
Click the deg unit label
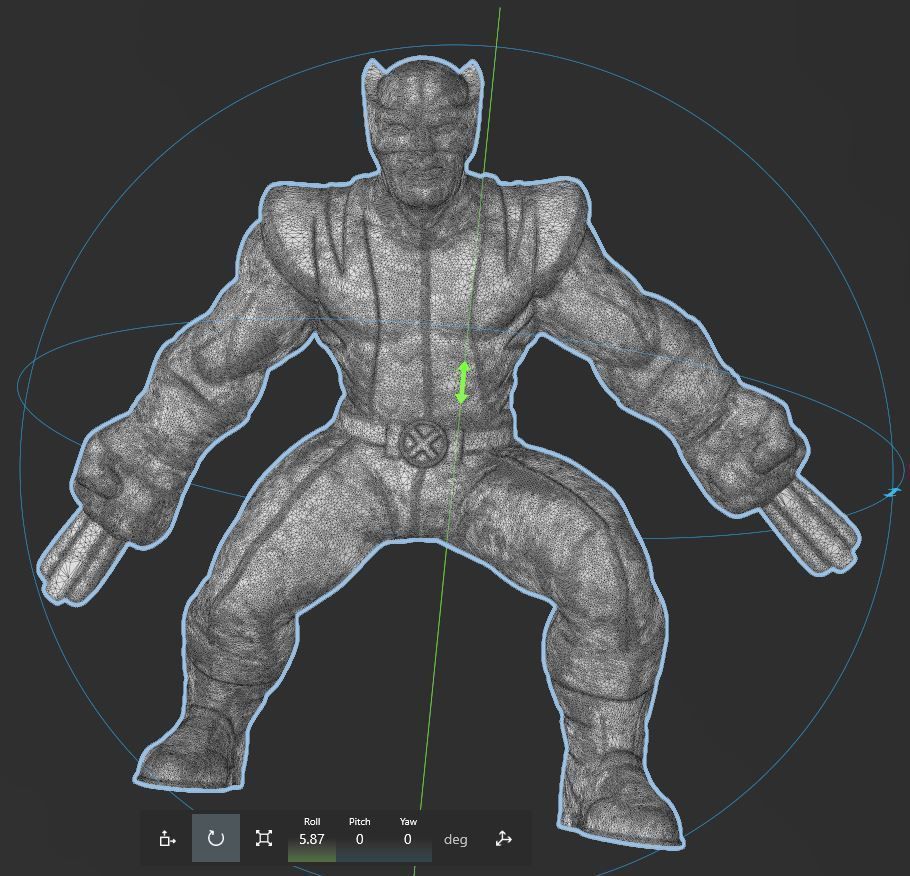(456, 839)
